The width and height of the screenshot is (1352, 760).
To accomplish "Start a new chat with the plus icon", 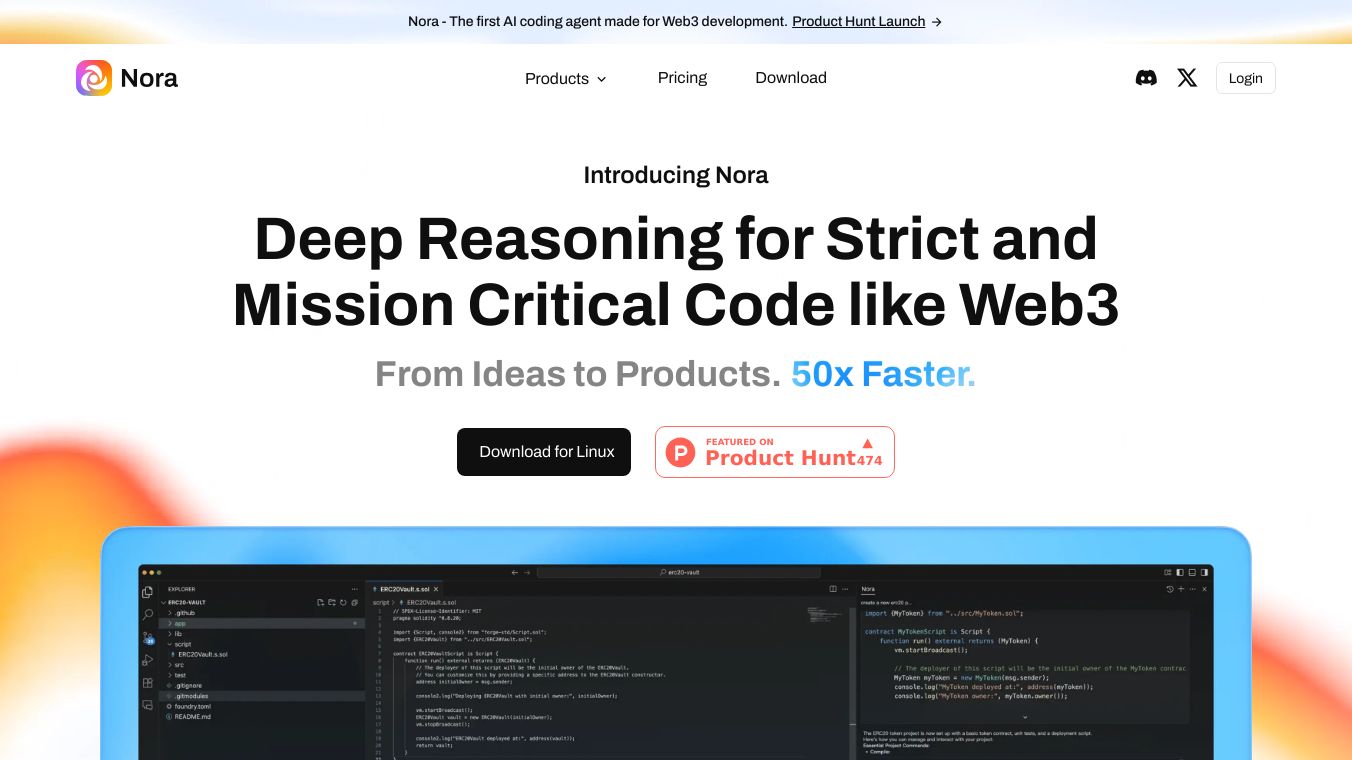I will click(1181, 589).
